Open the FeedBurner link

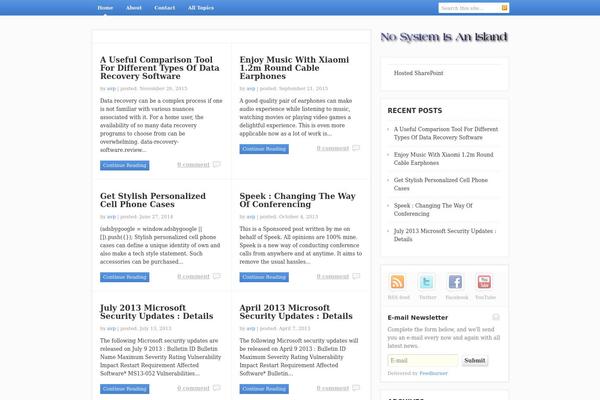(433, 373)
